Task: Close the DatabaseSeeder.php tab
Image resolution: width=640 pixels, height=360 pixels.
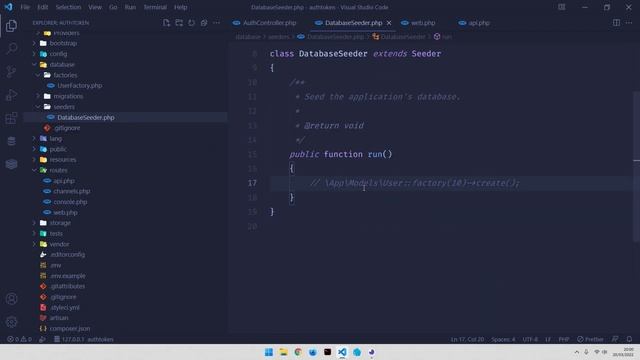Action: tap(389, 23)
